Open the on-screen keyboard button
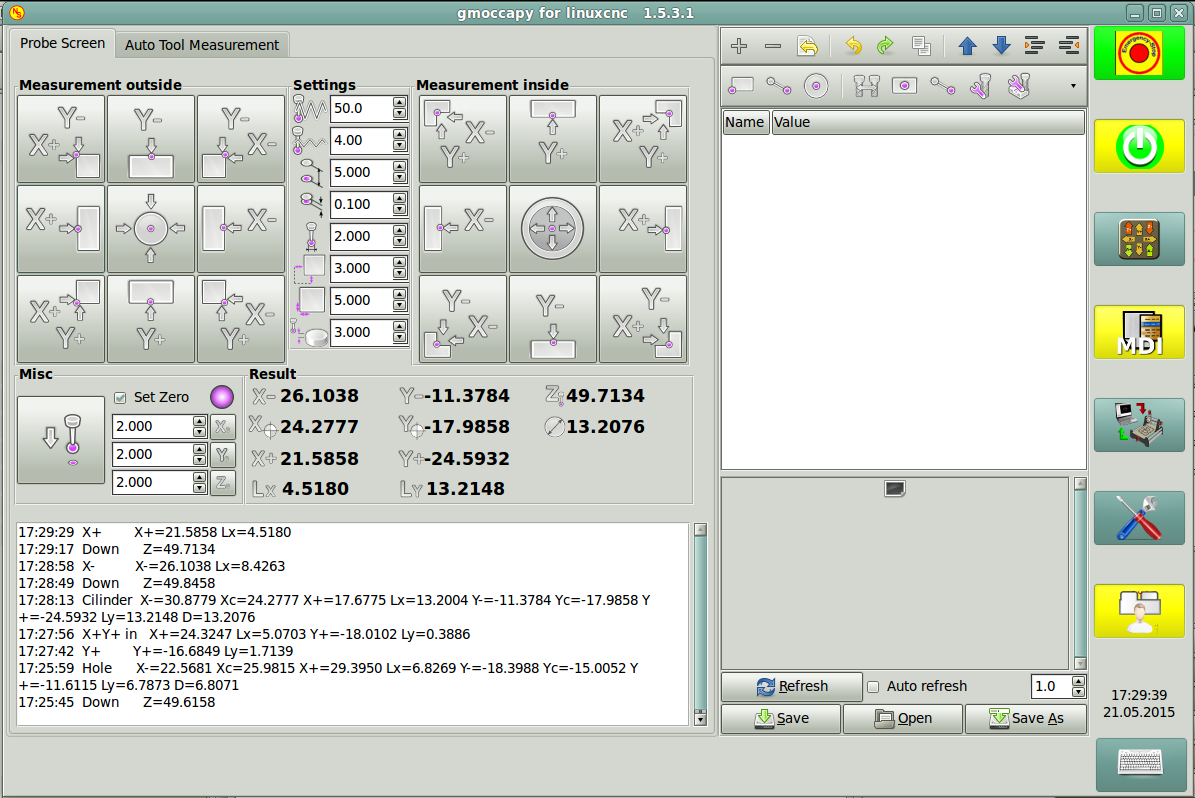This screenshot has height=798, width=1195. coord(1139,763)
